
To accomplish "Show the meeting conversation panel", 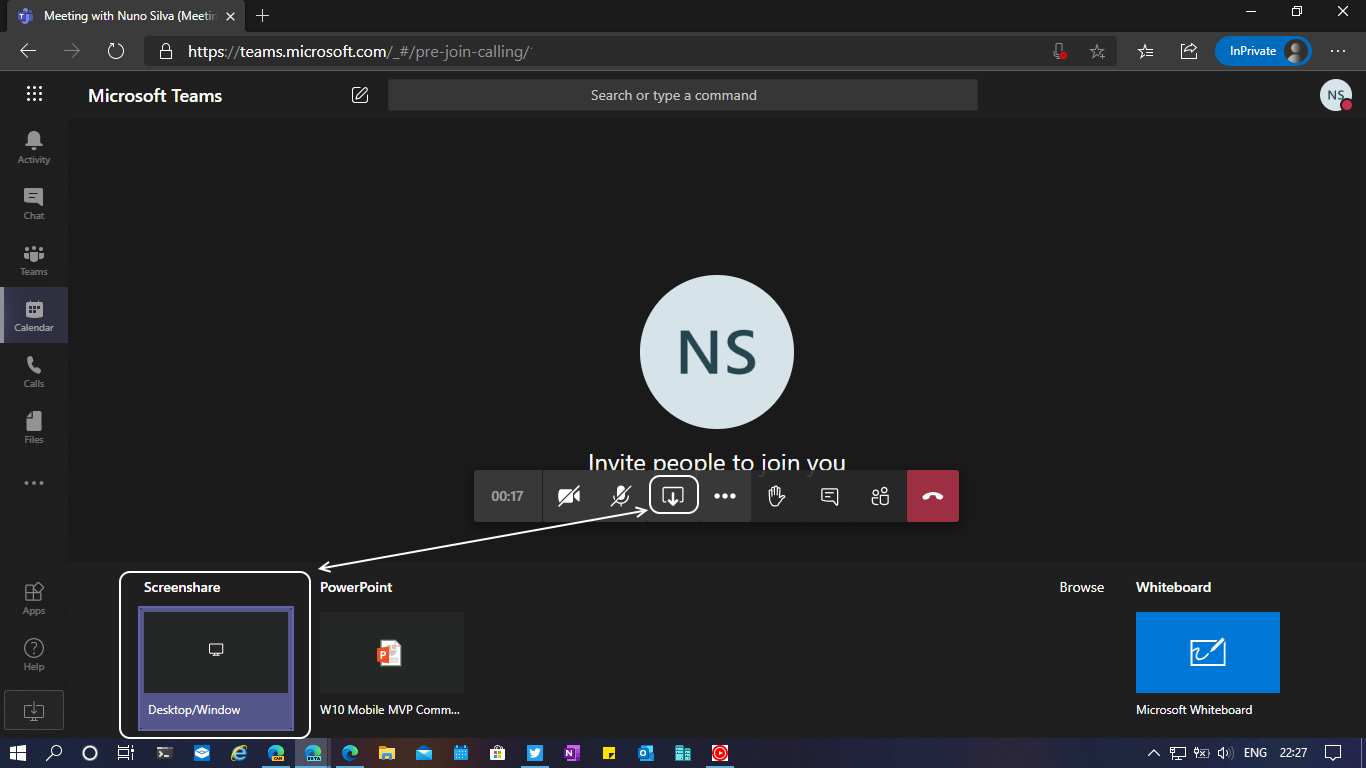I will tap(829, 496).
